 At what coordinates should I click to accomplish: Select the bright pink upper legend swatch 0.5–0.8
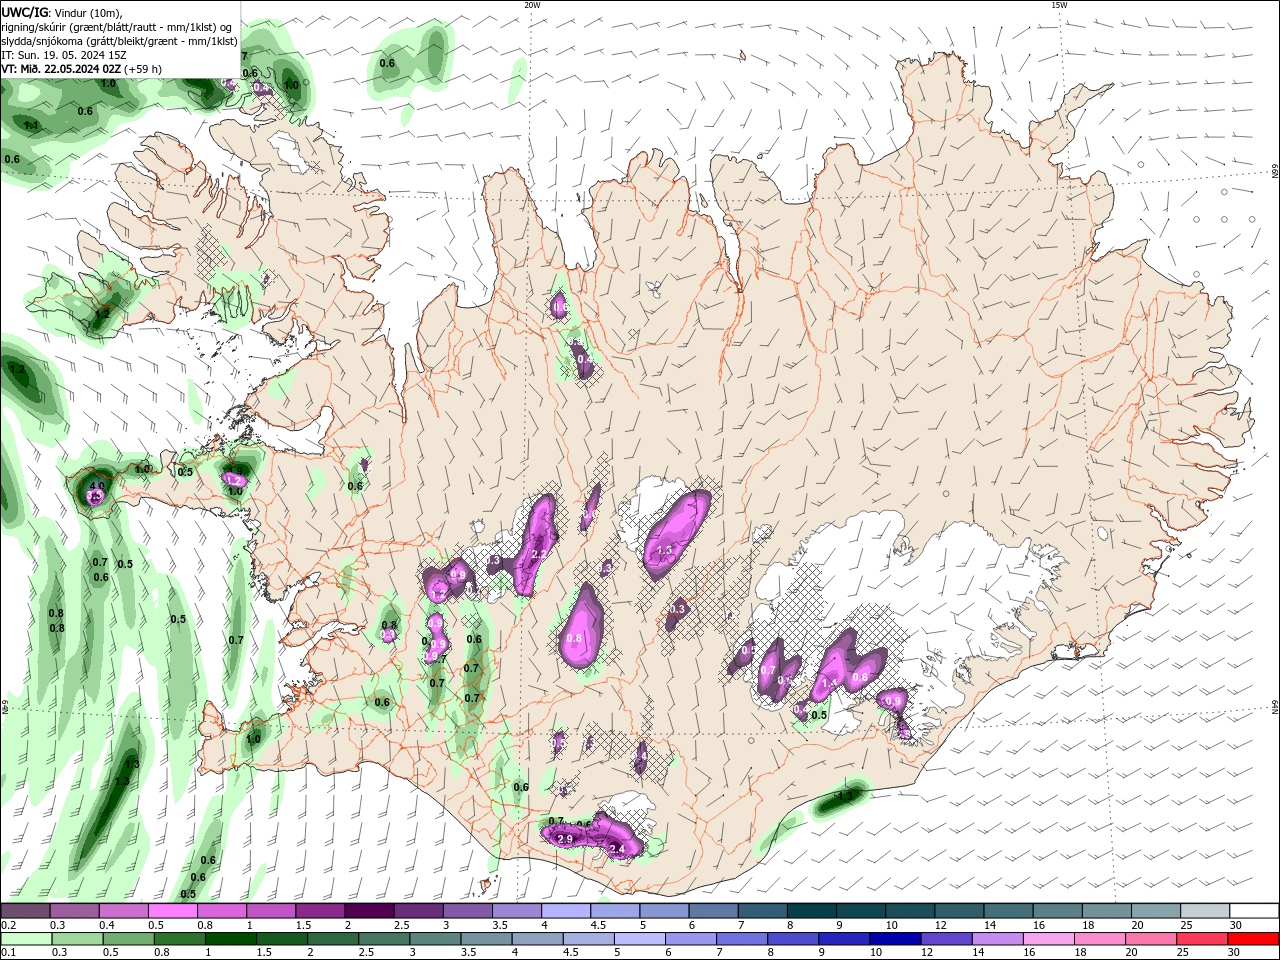tap(174, 911)
